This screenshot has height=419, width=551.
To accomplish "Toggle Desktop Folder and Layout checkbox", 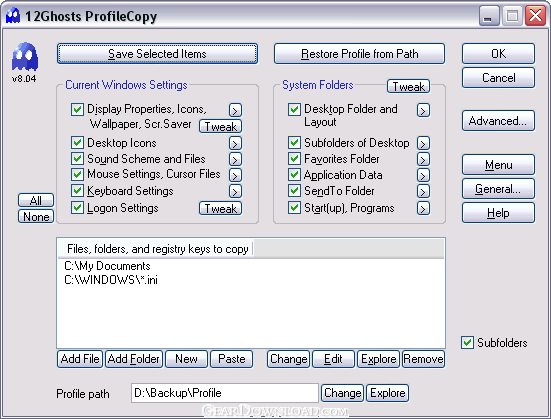I will pyautogui.click(x=294, y=109).
